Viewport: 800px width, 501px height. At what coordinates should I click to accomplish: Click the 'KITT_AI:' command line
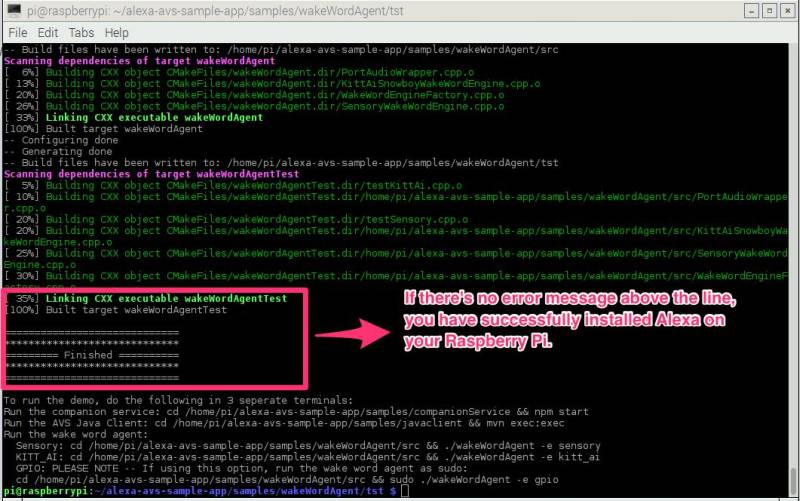308,457
